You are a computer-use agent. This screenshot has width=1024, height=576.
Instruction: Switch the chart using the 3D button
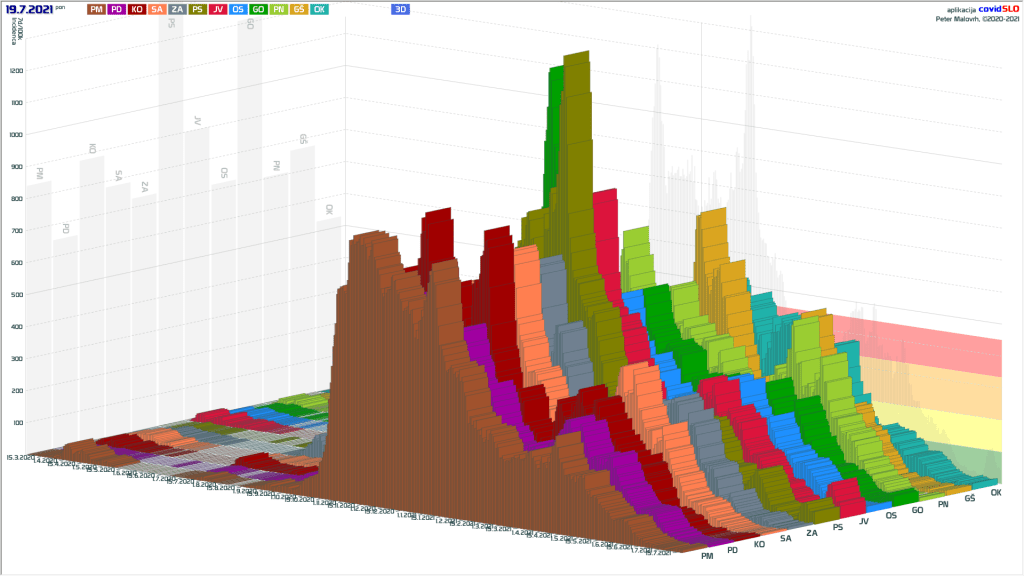tap(400, 9)
